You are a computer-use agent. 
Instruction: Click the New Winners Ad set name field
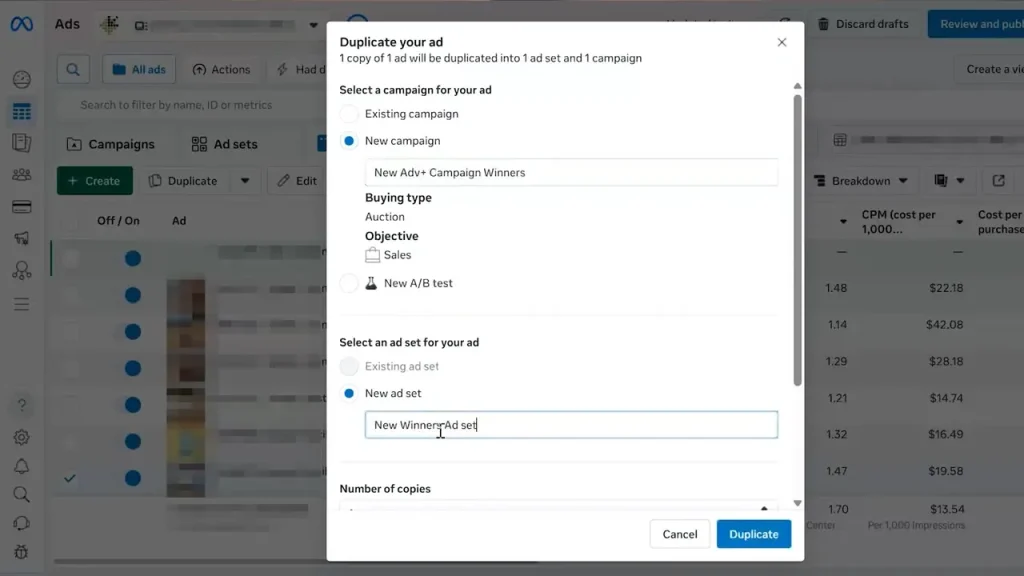571,425
